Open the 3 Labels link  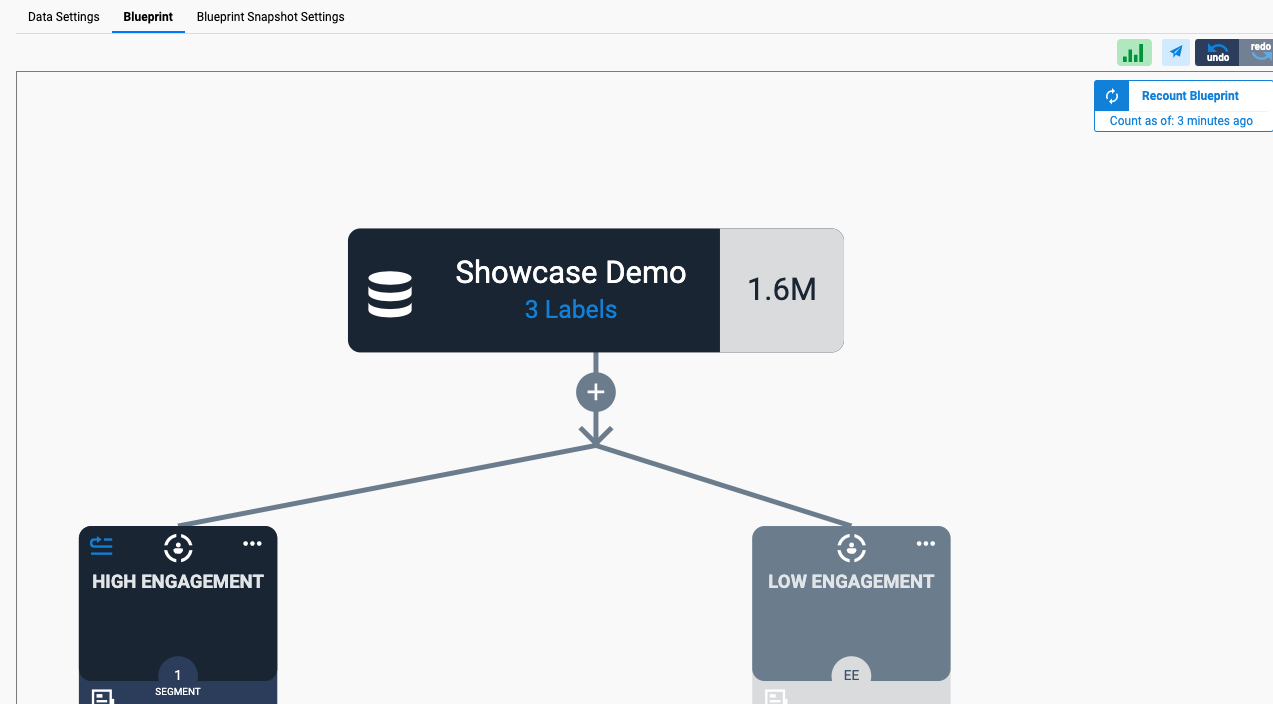(x=571, y=310)
